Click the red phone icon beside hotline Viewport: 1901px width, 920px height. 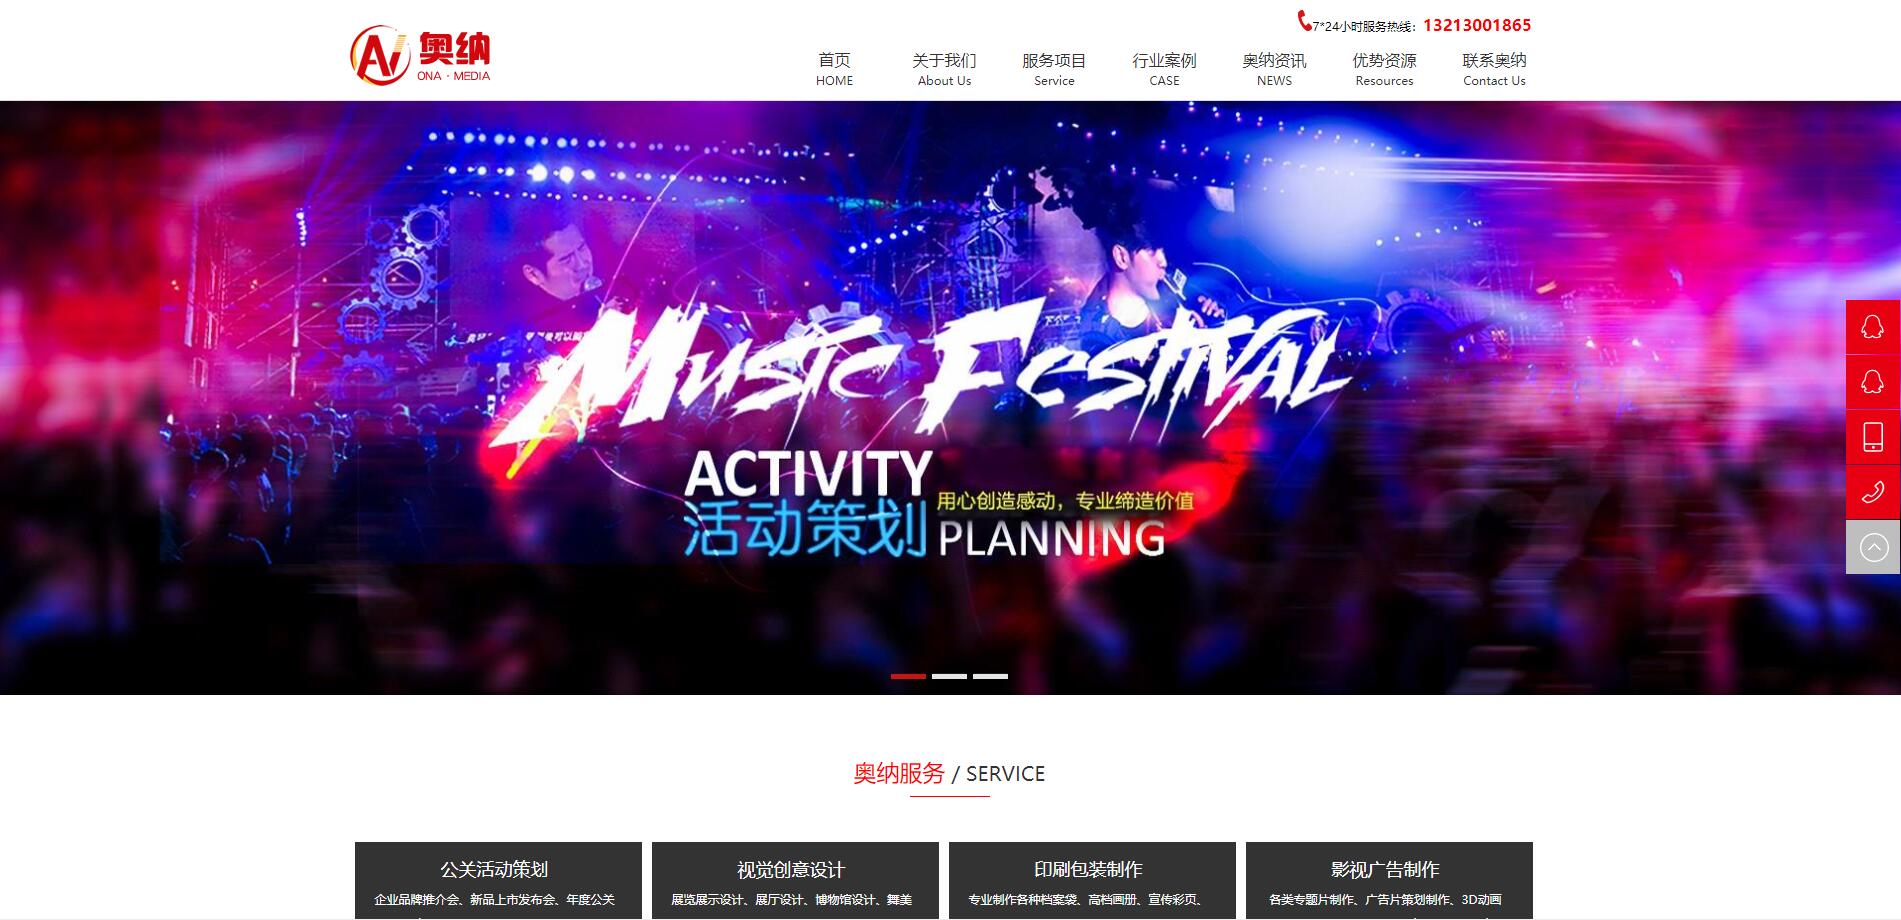click(1304, 21)
